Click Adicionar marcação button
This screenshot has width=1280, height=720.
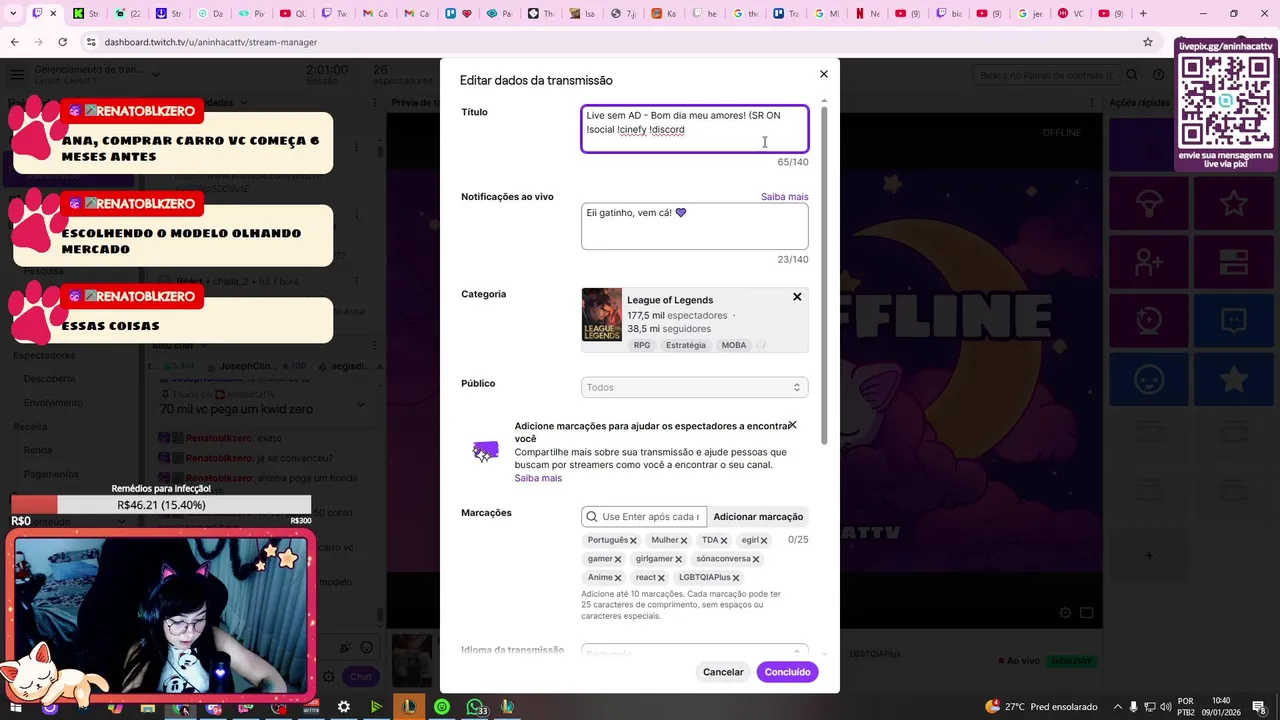pyautogui.click(x=758, y=517)
